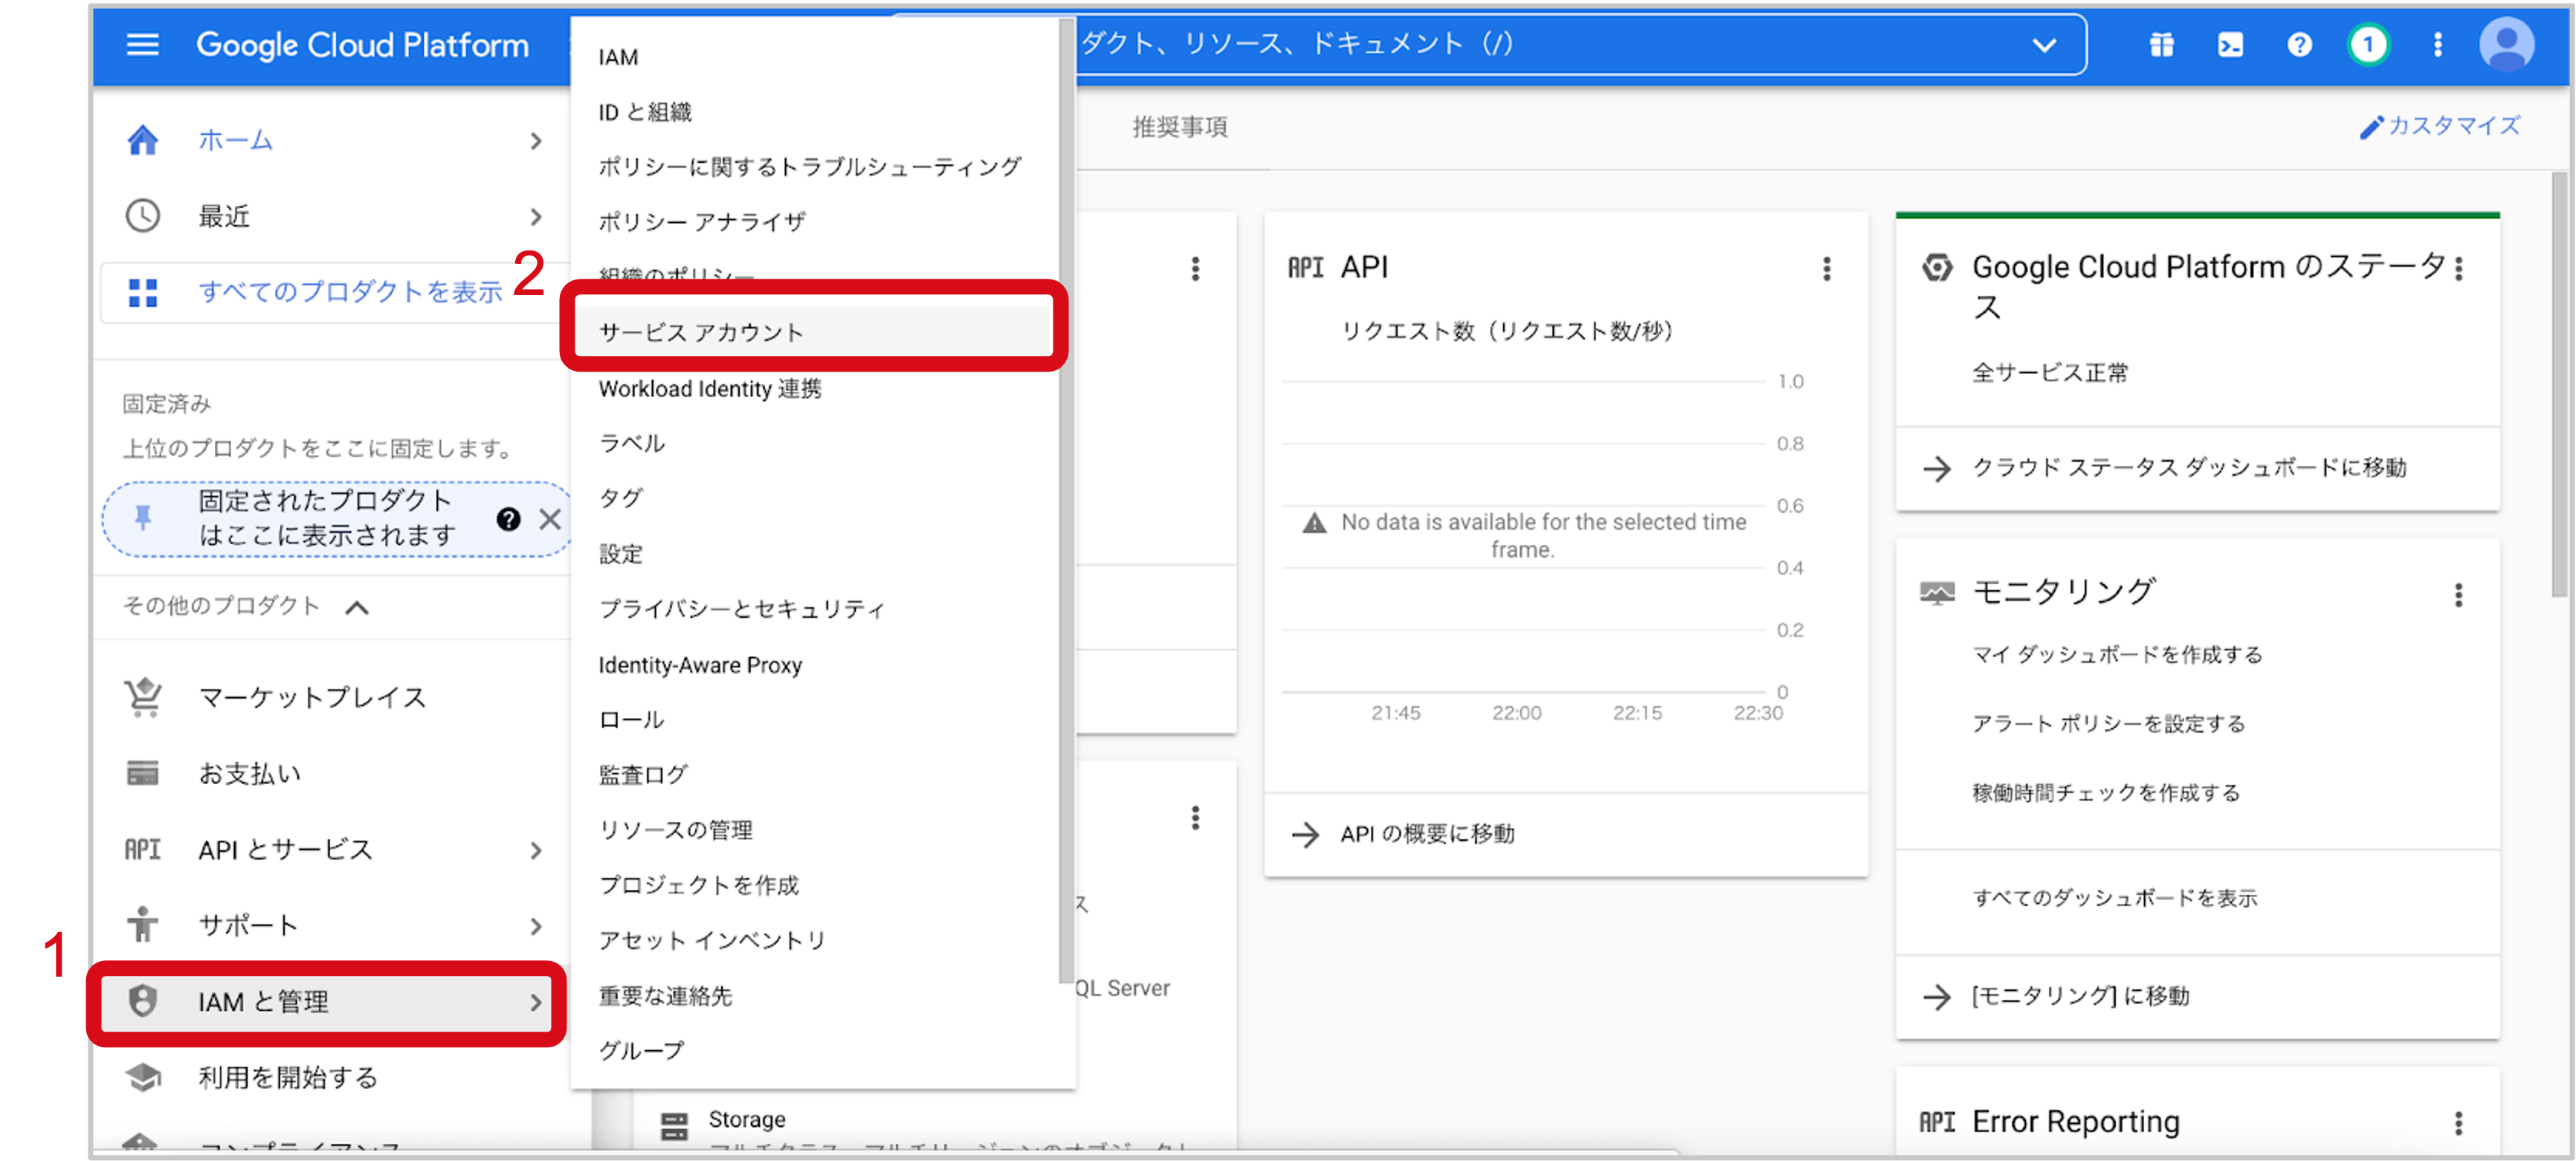Click the Home house icon
This screenshot has width=2576, height=1161.
[x=142, y=140]
